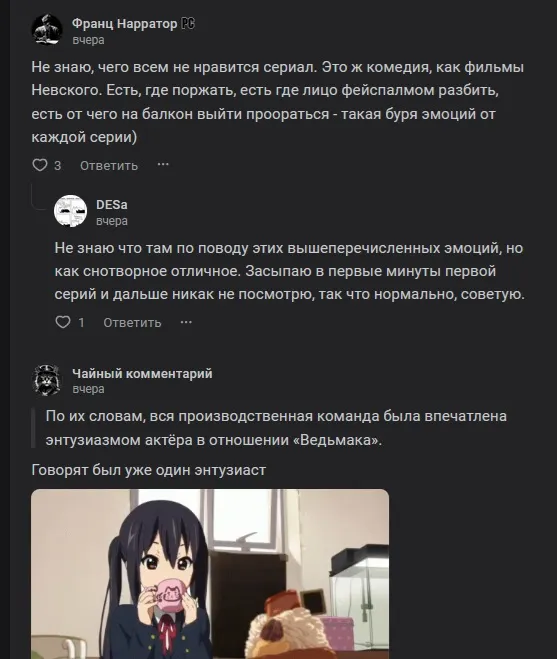Image resolution: width=557 pixels, height=659 pixels.
Task: Open the username Чайный комментарий
Action: tap(142, 373)
